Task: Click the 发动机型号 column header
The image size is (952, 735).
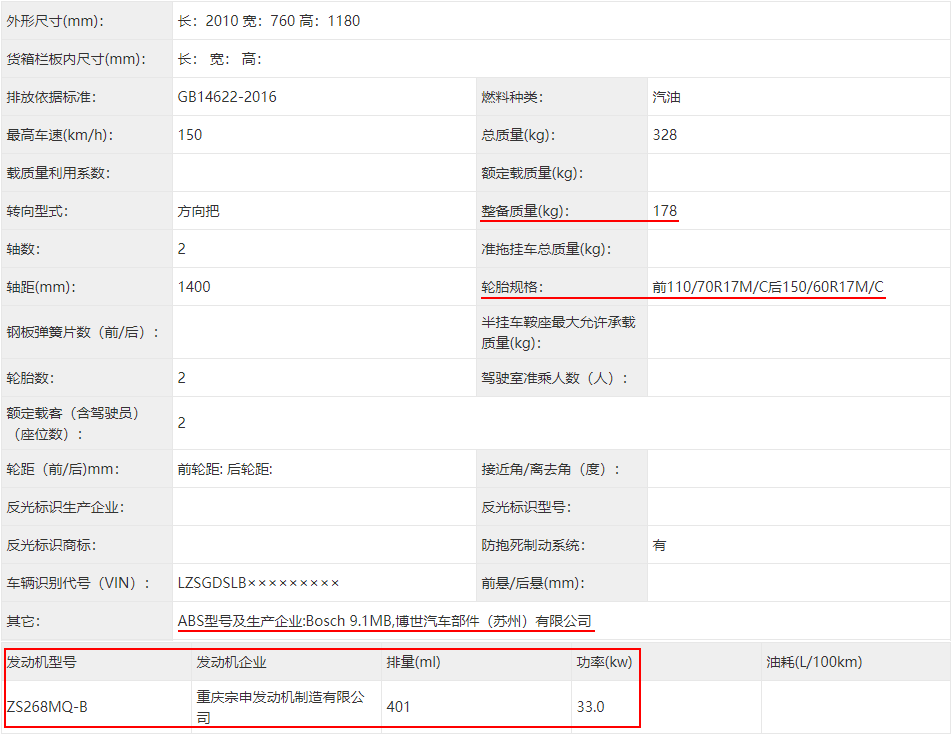Action: [x=42, y=662]
